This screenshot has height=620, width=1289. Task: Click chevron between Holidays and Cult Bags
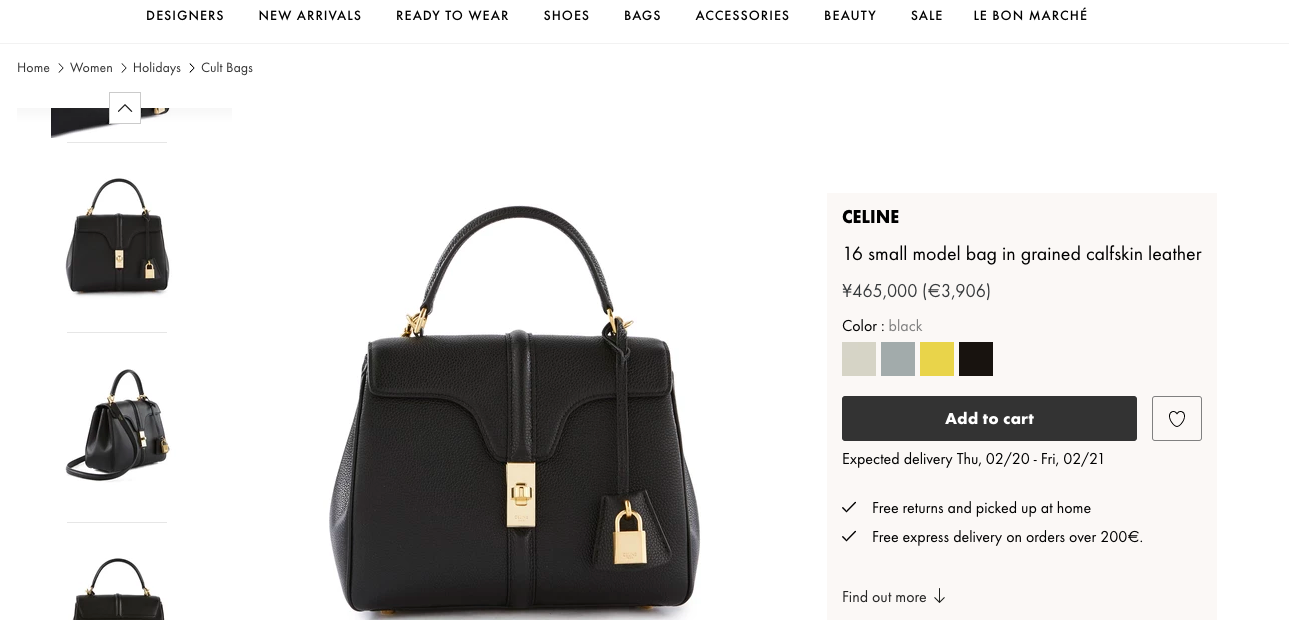(191, 68)
